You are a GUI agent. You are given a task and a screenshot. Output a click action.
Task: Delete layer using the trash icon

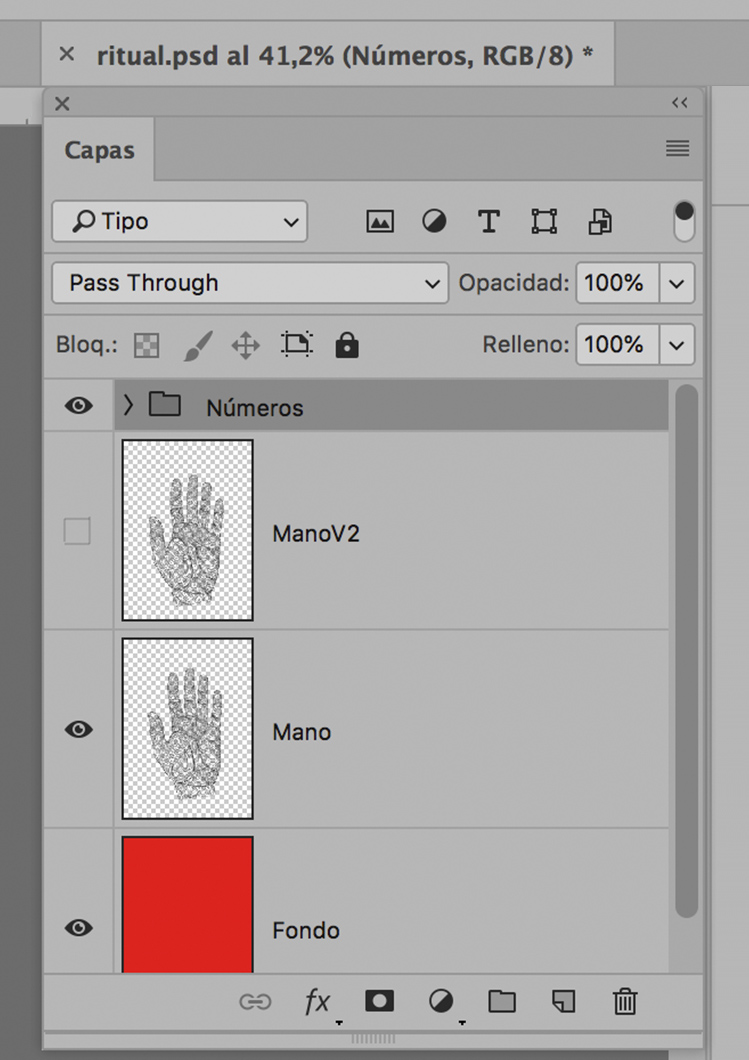(625, 1001)
